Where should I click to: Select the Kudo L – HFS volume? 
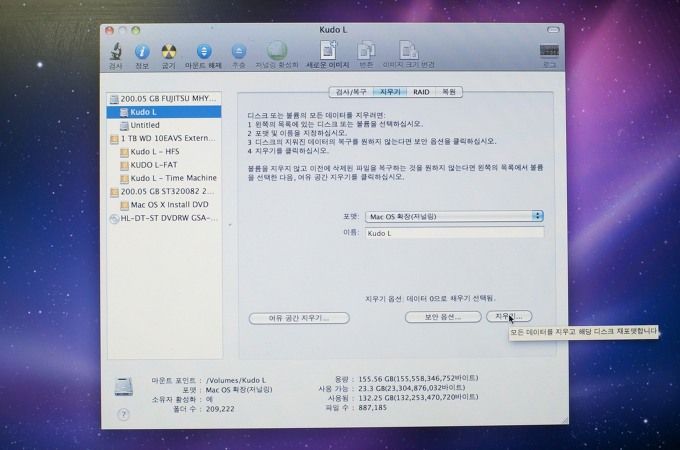(x=164, y=152)
